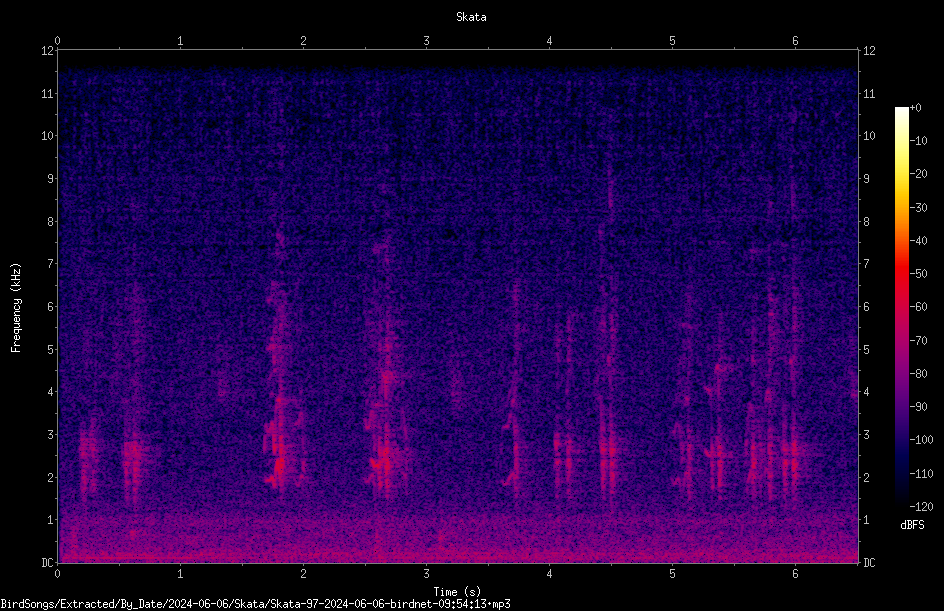The image size is (944, 611).
Task: Click the 0 second tick on bottom axis
Action: (57, 574)
